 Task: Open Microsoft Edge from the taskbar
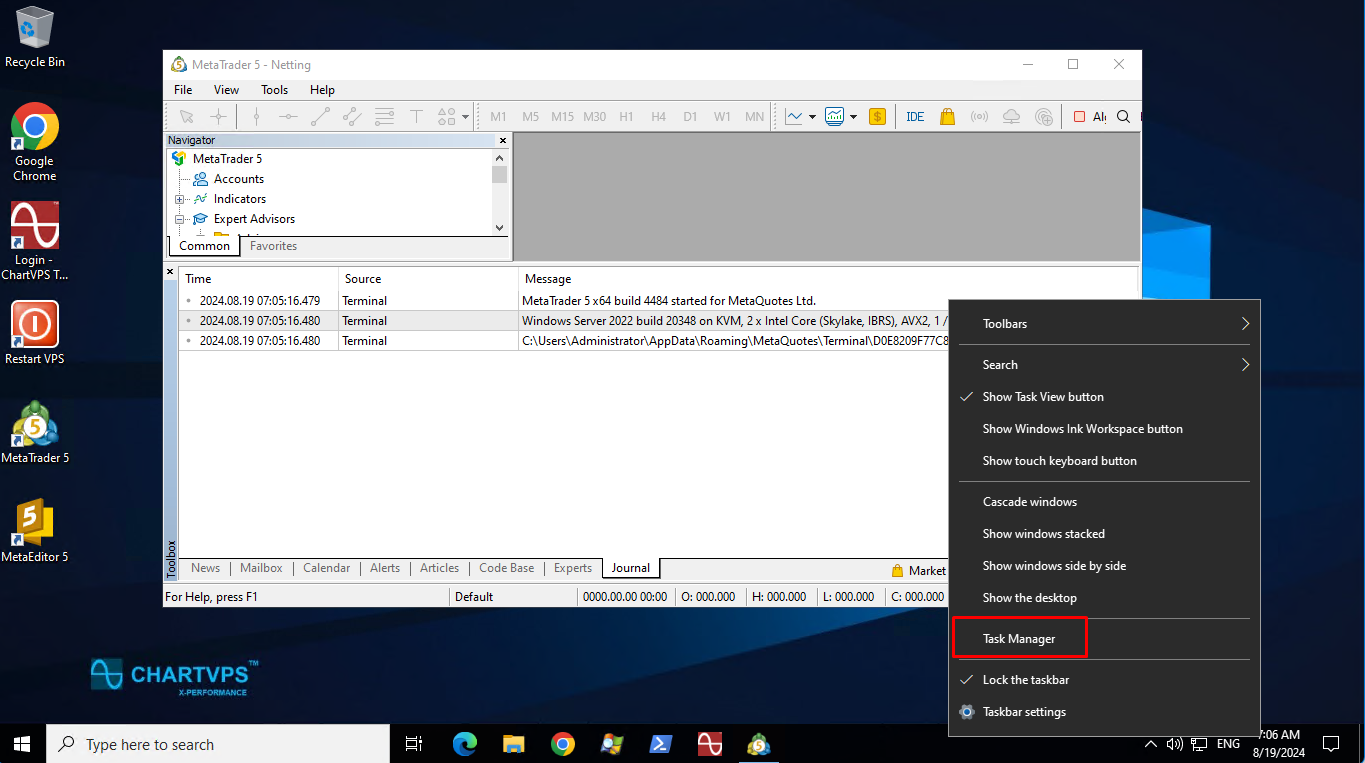click(465, 744)
